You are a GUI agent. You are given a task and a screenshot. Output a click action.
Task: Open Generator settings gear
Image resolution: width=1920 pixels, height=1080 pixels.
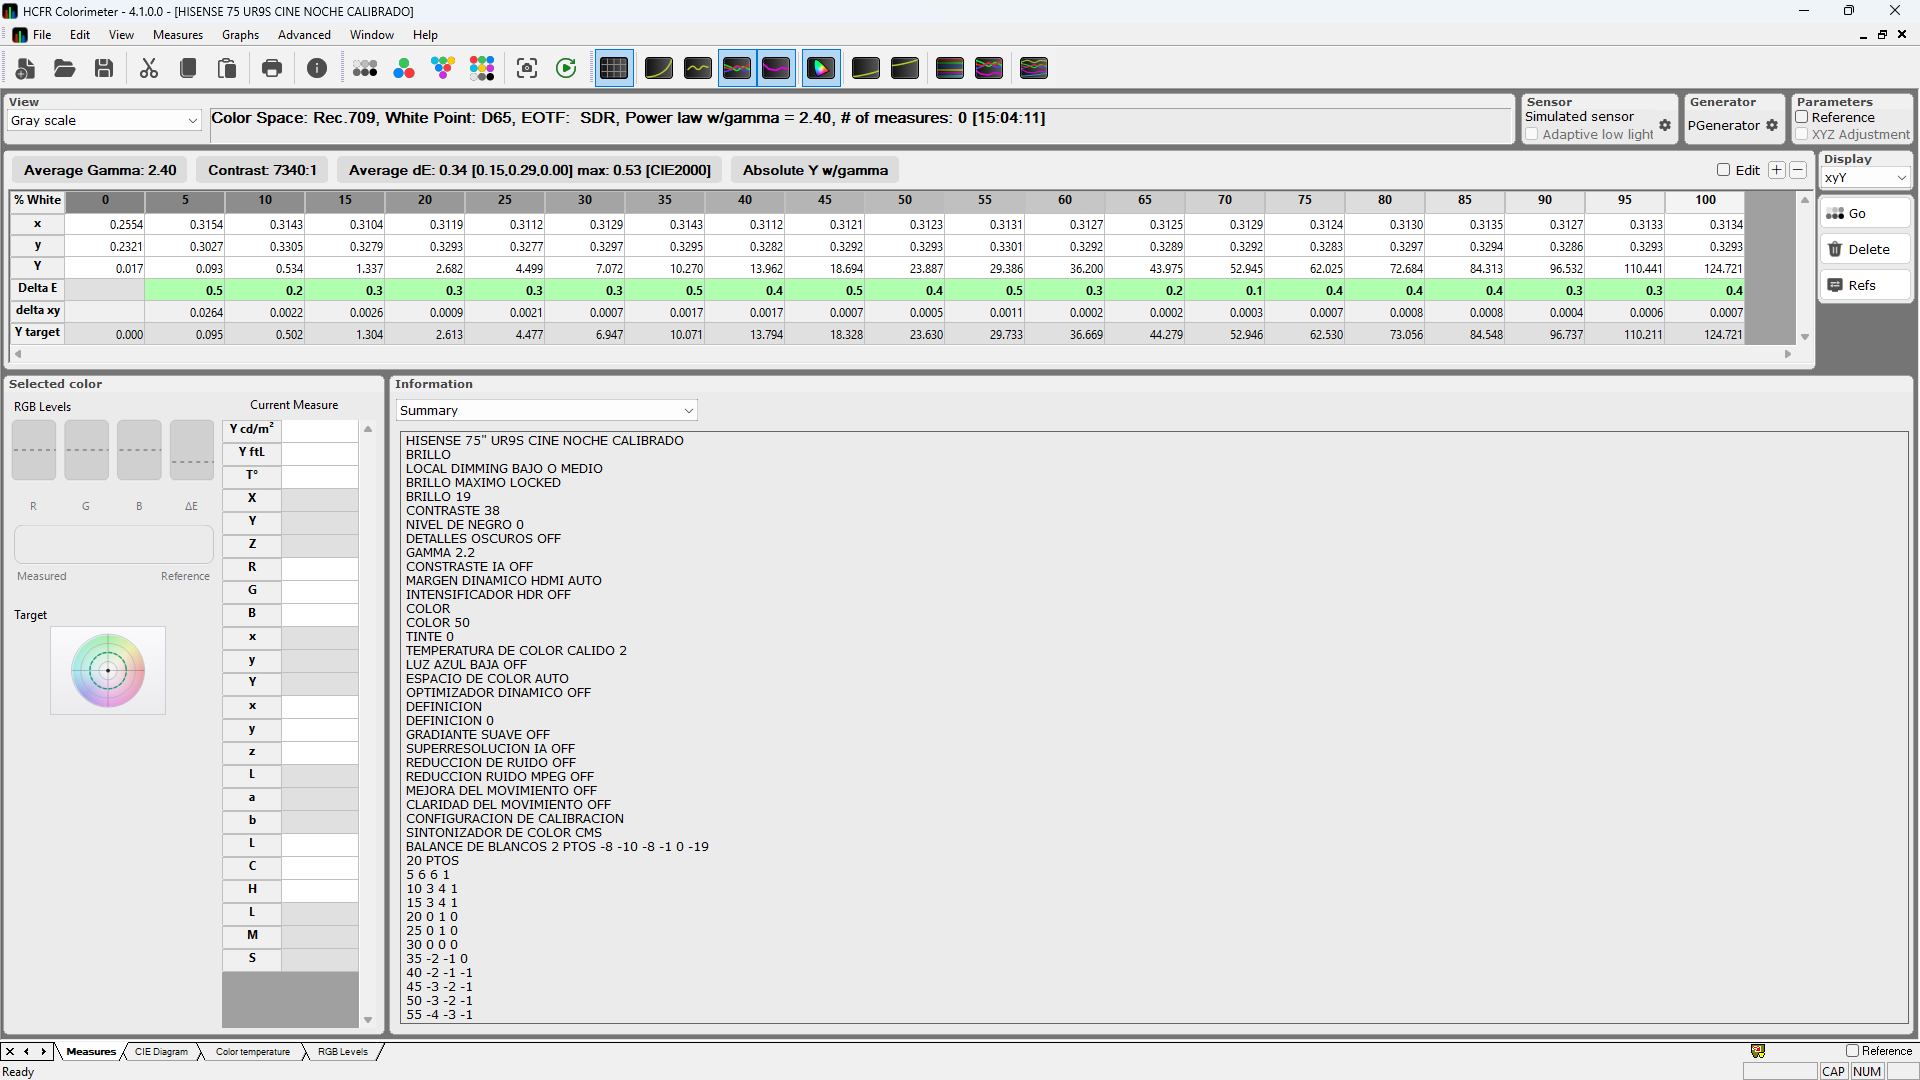(1772, 125)
